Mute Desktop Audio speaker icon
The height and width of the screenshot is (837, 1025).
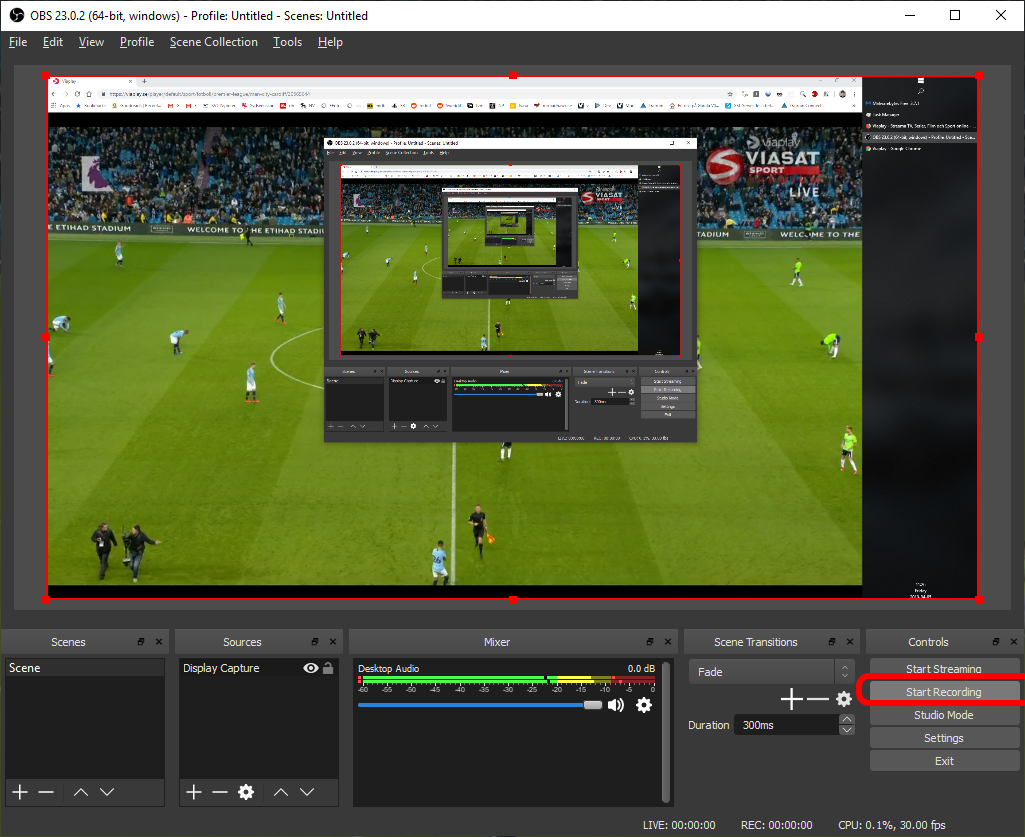pos(616,705)
